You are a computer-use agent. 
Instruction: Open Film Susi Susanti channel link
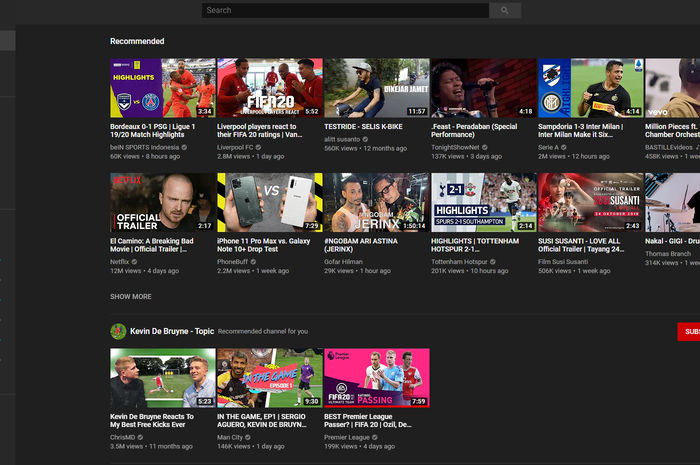point(563,262)
